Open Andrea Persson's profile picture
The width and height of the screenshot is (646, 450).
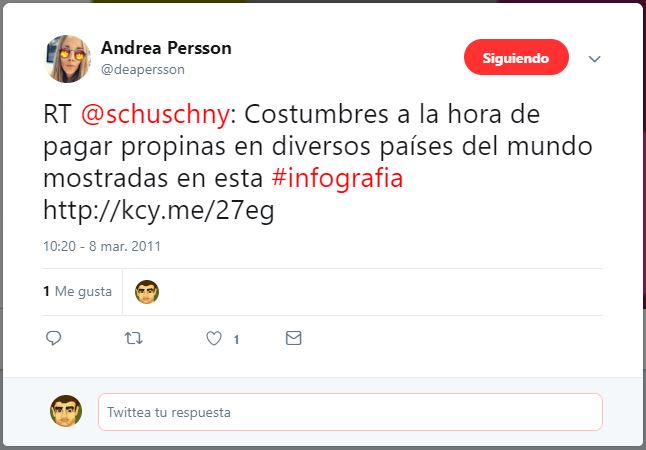pyautogui.click(x=68, y=59)
